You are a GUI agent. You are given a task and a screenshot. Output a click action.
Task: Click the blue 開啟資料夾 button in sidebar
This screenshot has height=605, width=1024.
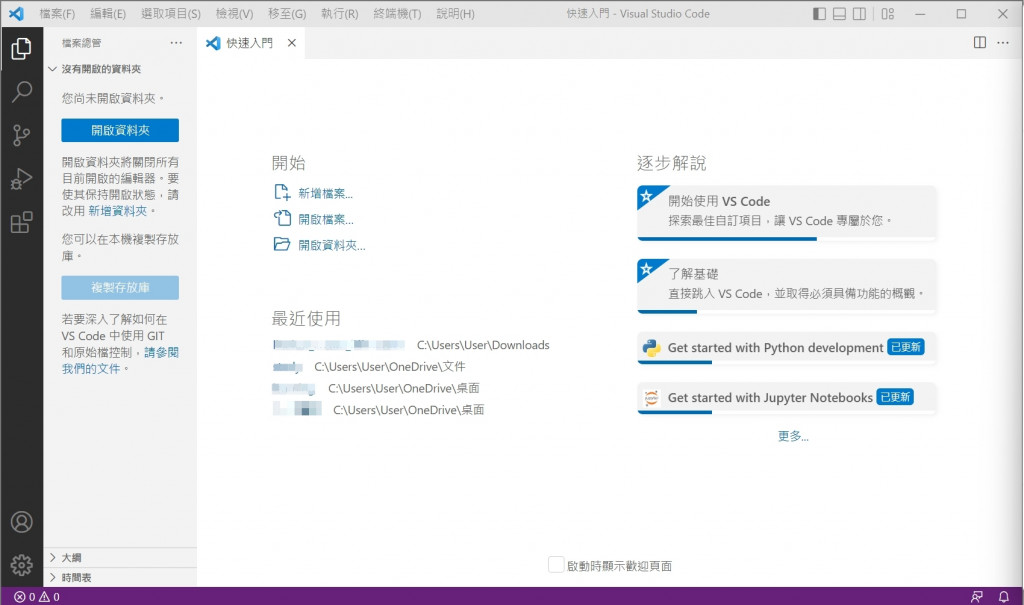point(120,130)
